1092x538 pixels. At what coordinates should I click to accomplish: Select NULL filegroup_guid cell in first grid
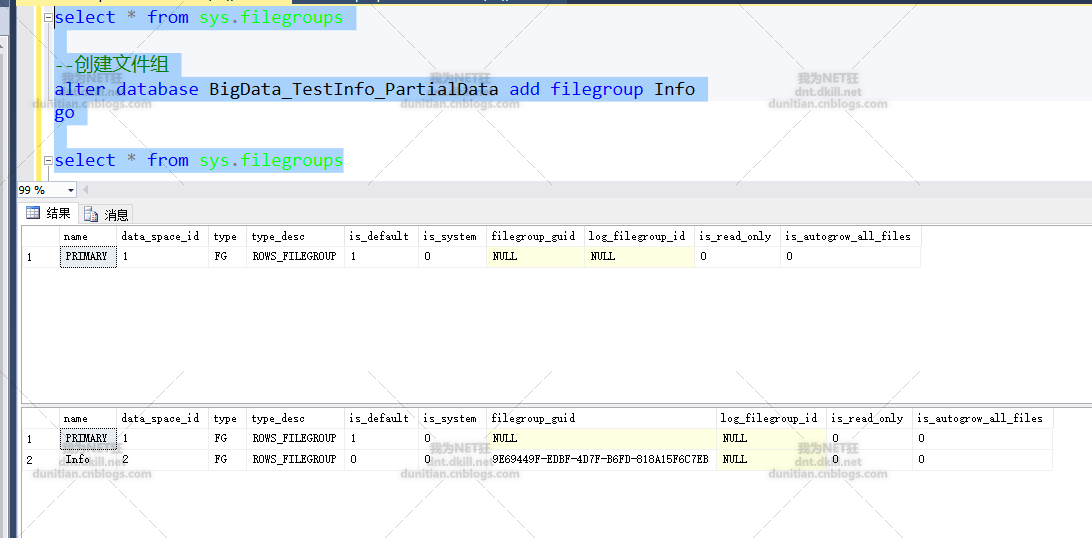[x=535, y=256]
